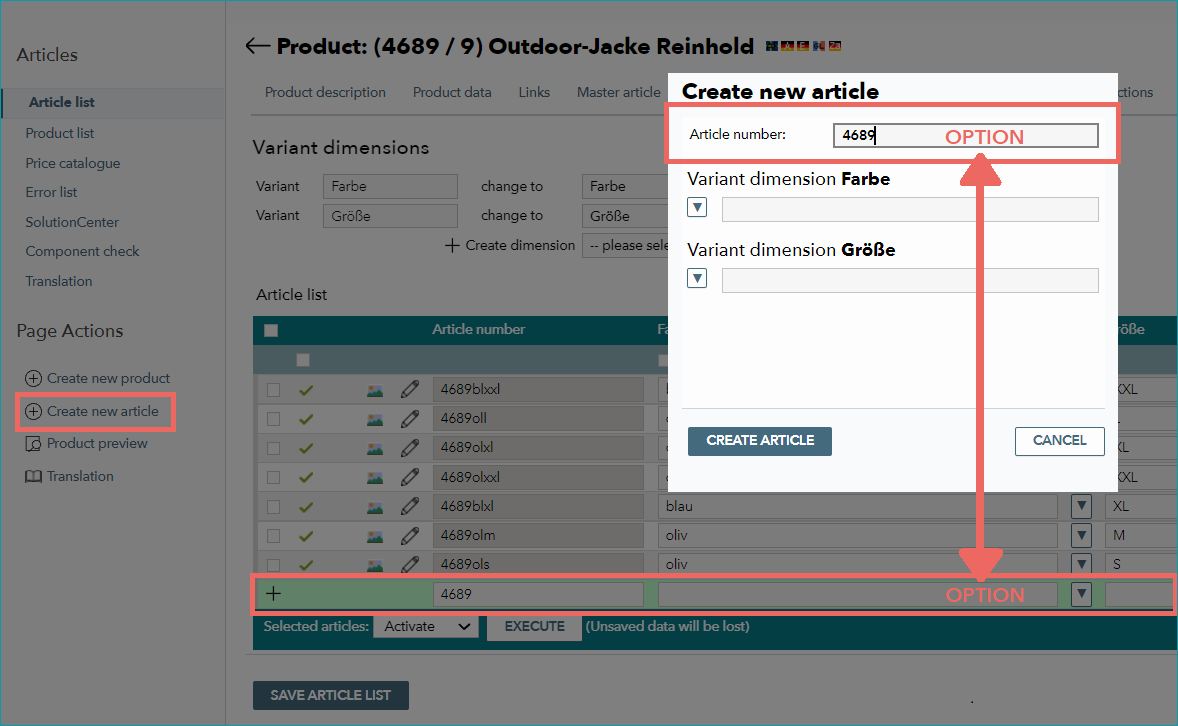
Task: Click the Farbe value field in the dialog
Action: click(x=910, y=209)
